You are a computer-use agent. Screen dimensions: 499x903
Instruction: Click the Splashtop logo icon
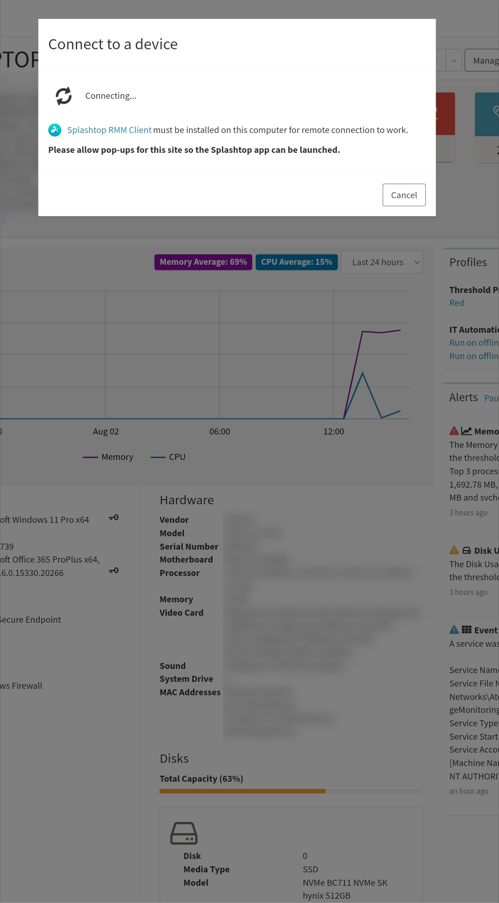(55, 130)
